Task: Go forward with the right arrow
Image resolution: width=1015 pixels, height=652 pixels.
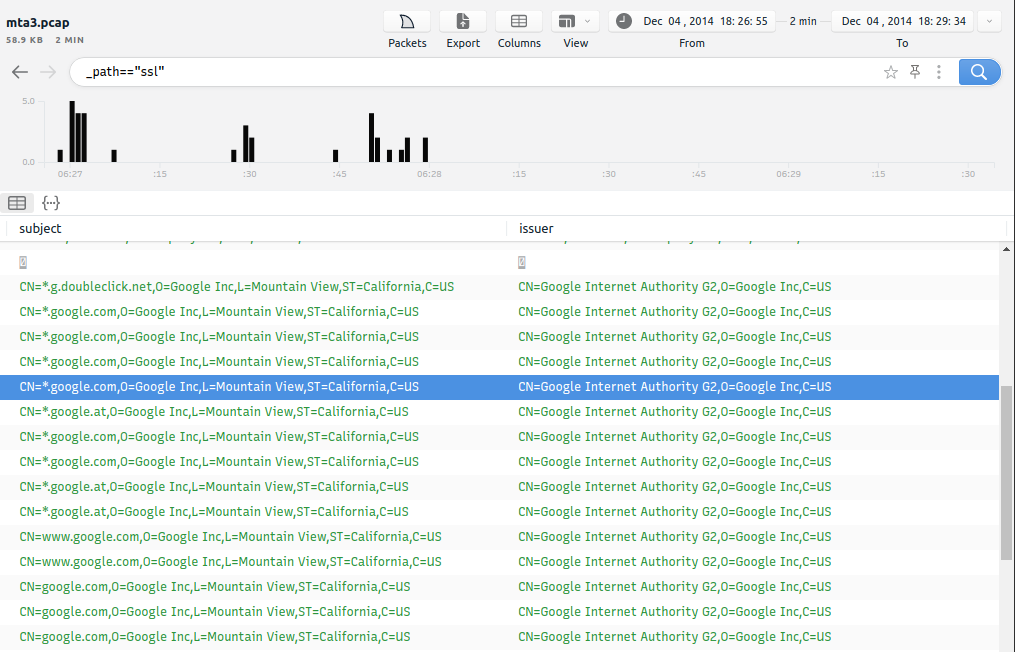Action: click(48, 72)
